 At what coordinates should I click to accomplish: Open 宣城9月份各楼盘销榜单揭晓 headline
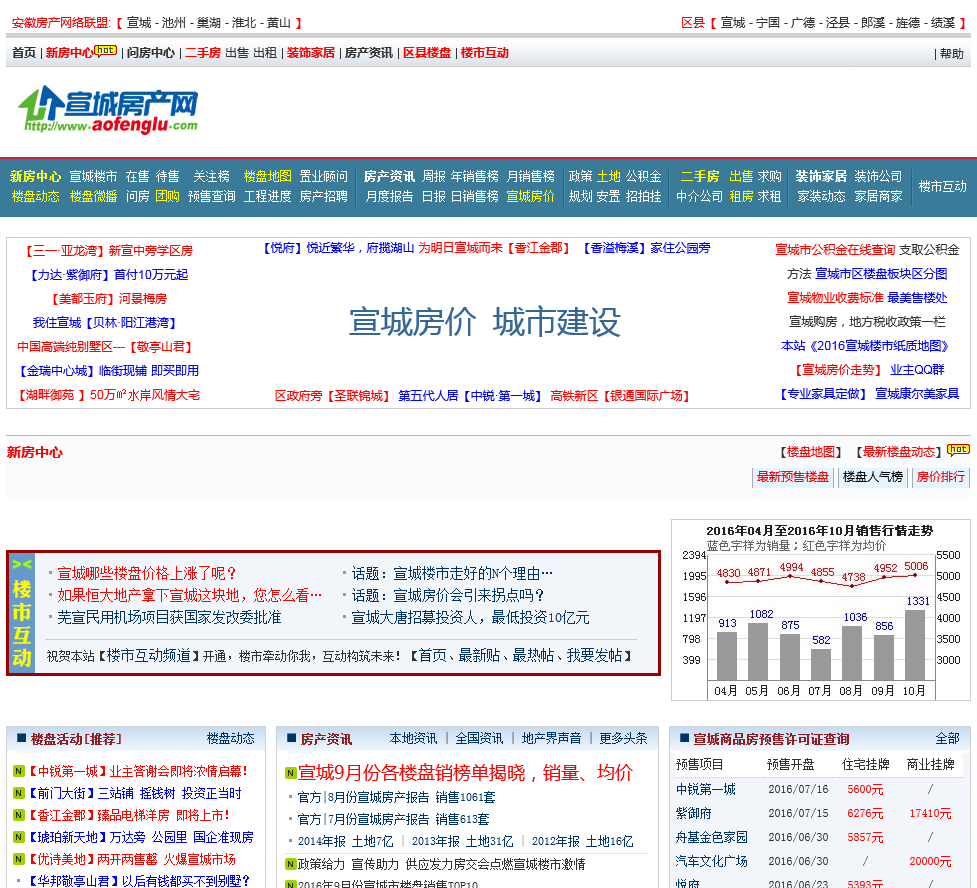pyautogui.click(x=465, y=773)
